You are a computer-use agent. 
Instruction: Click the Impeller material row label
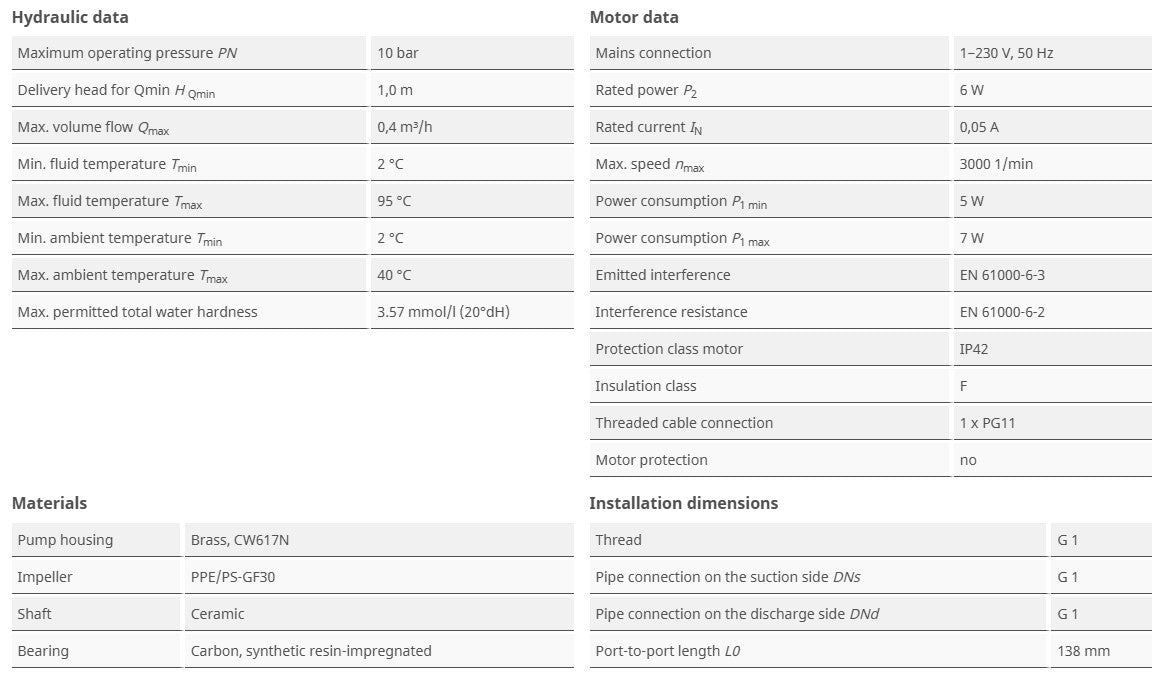point(45,577)
